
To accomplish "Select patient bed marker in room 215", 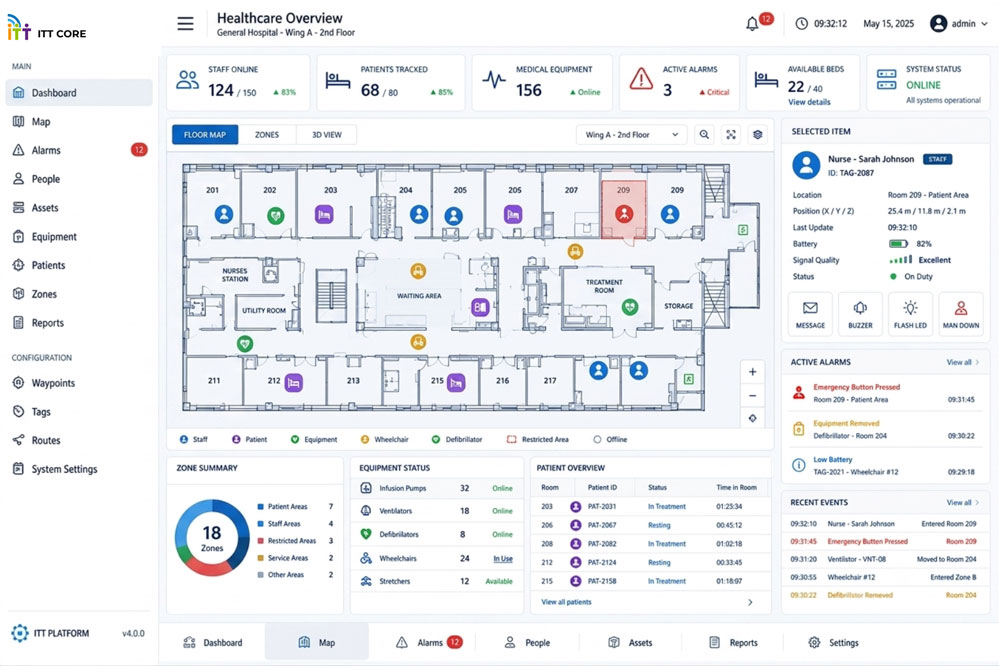I will (x=456, y=383).
